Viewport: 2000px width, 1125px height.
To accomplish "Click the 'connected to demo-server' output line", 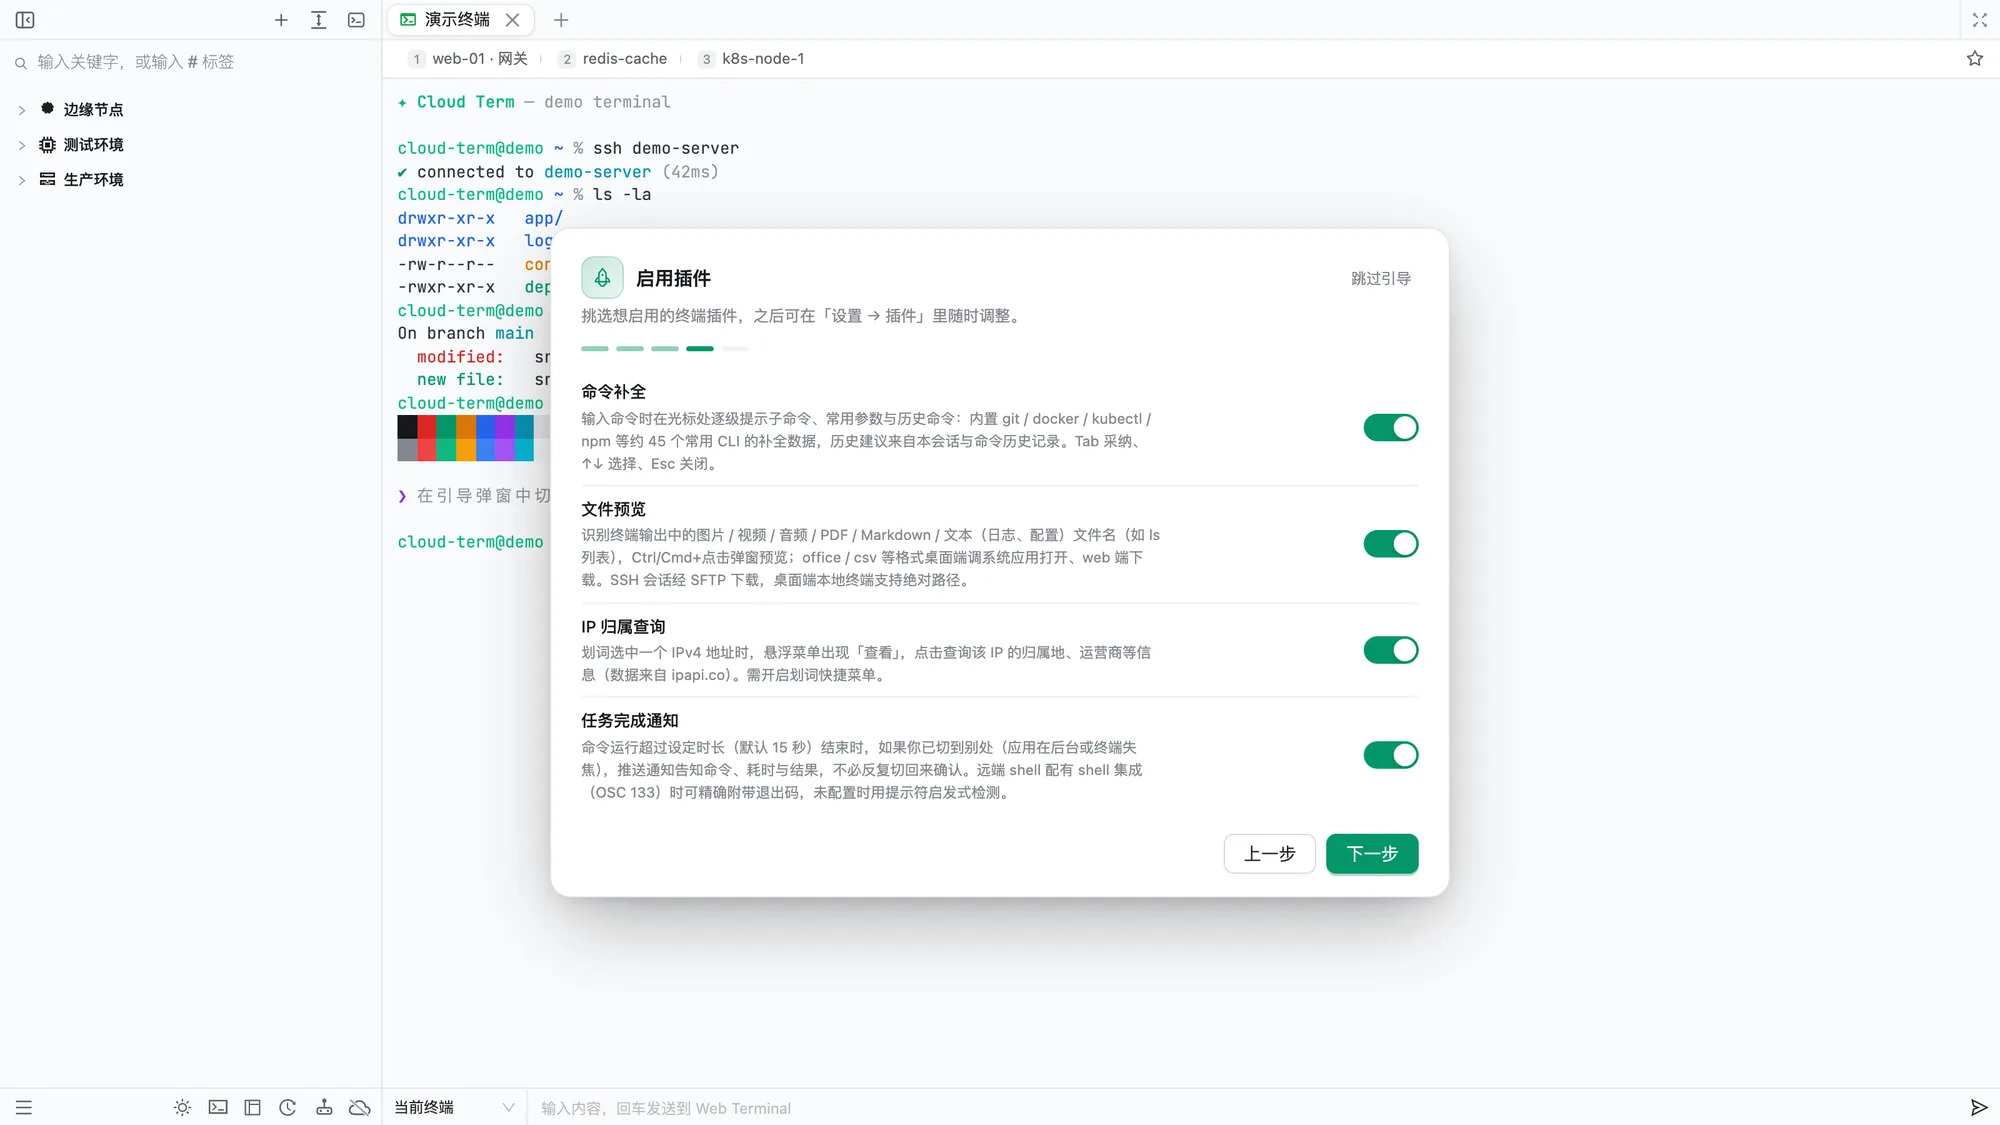I will (x=558, y=172).
